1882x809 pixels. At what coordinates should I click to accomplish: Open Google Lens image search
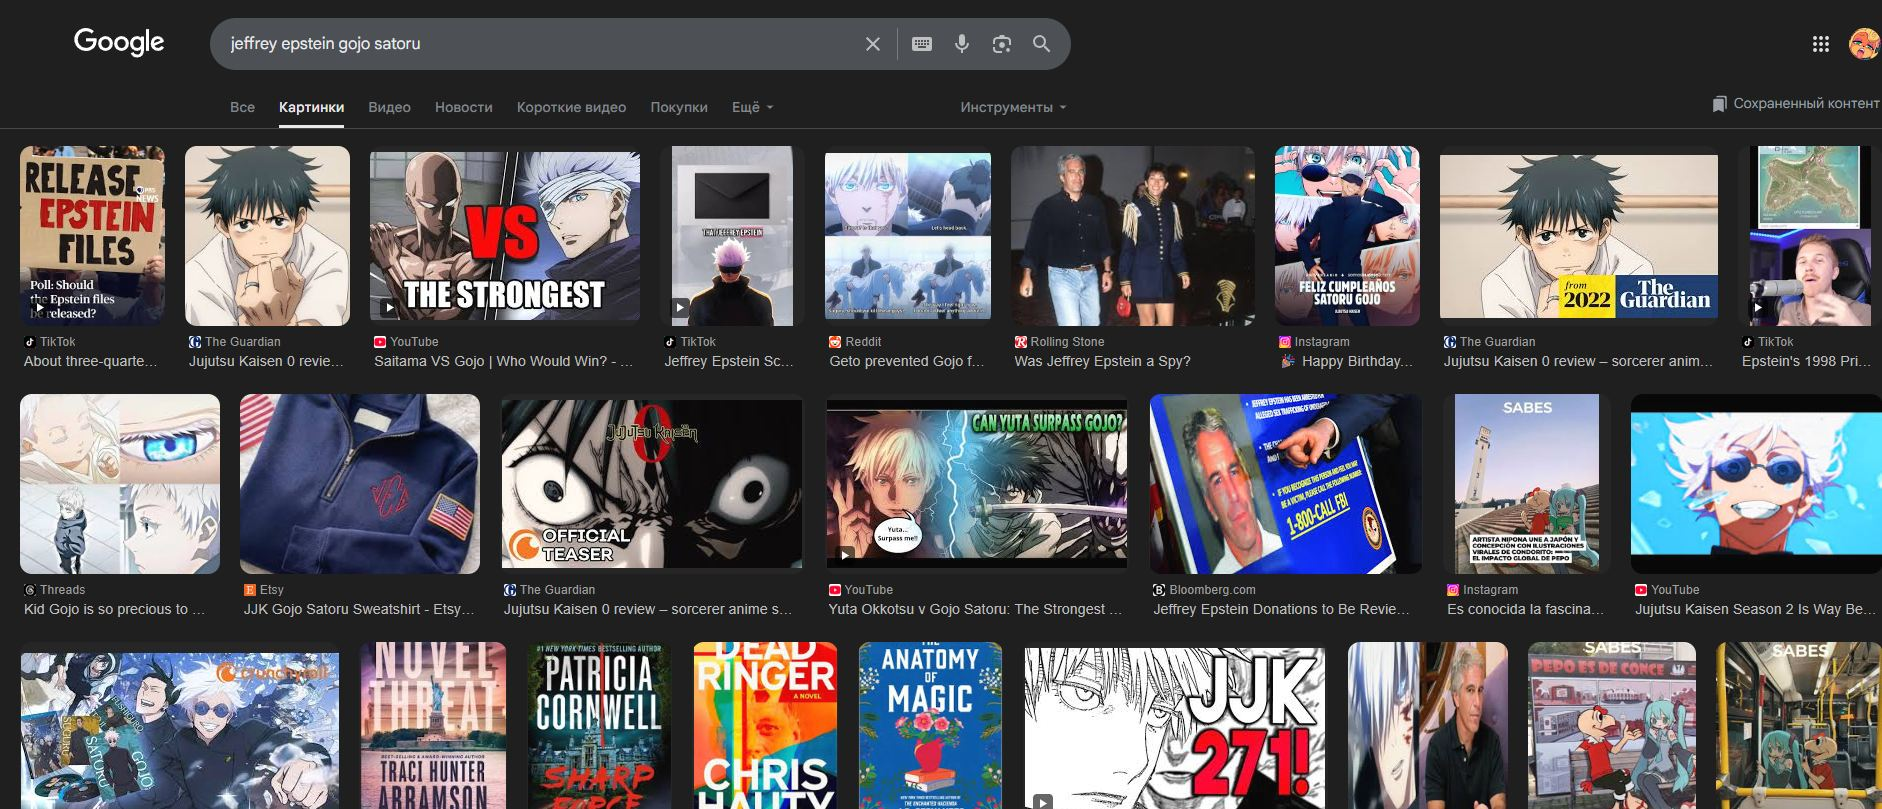pos(1002,44)
